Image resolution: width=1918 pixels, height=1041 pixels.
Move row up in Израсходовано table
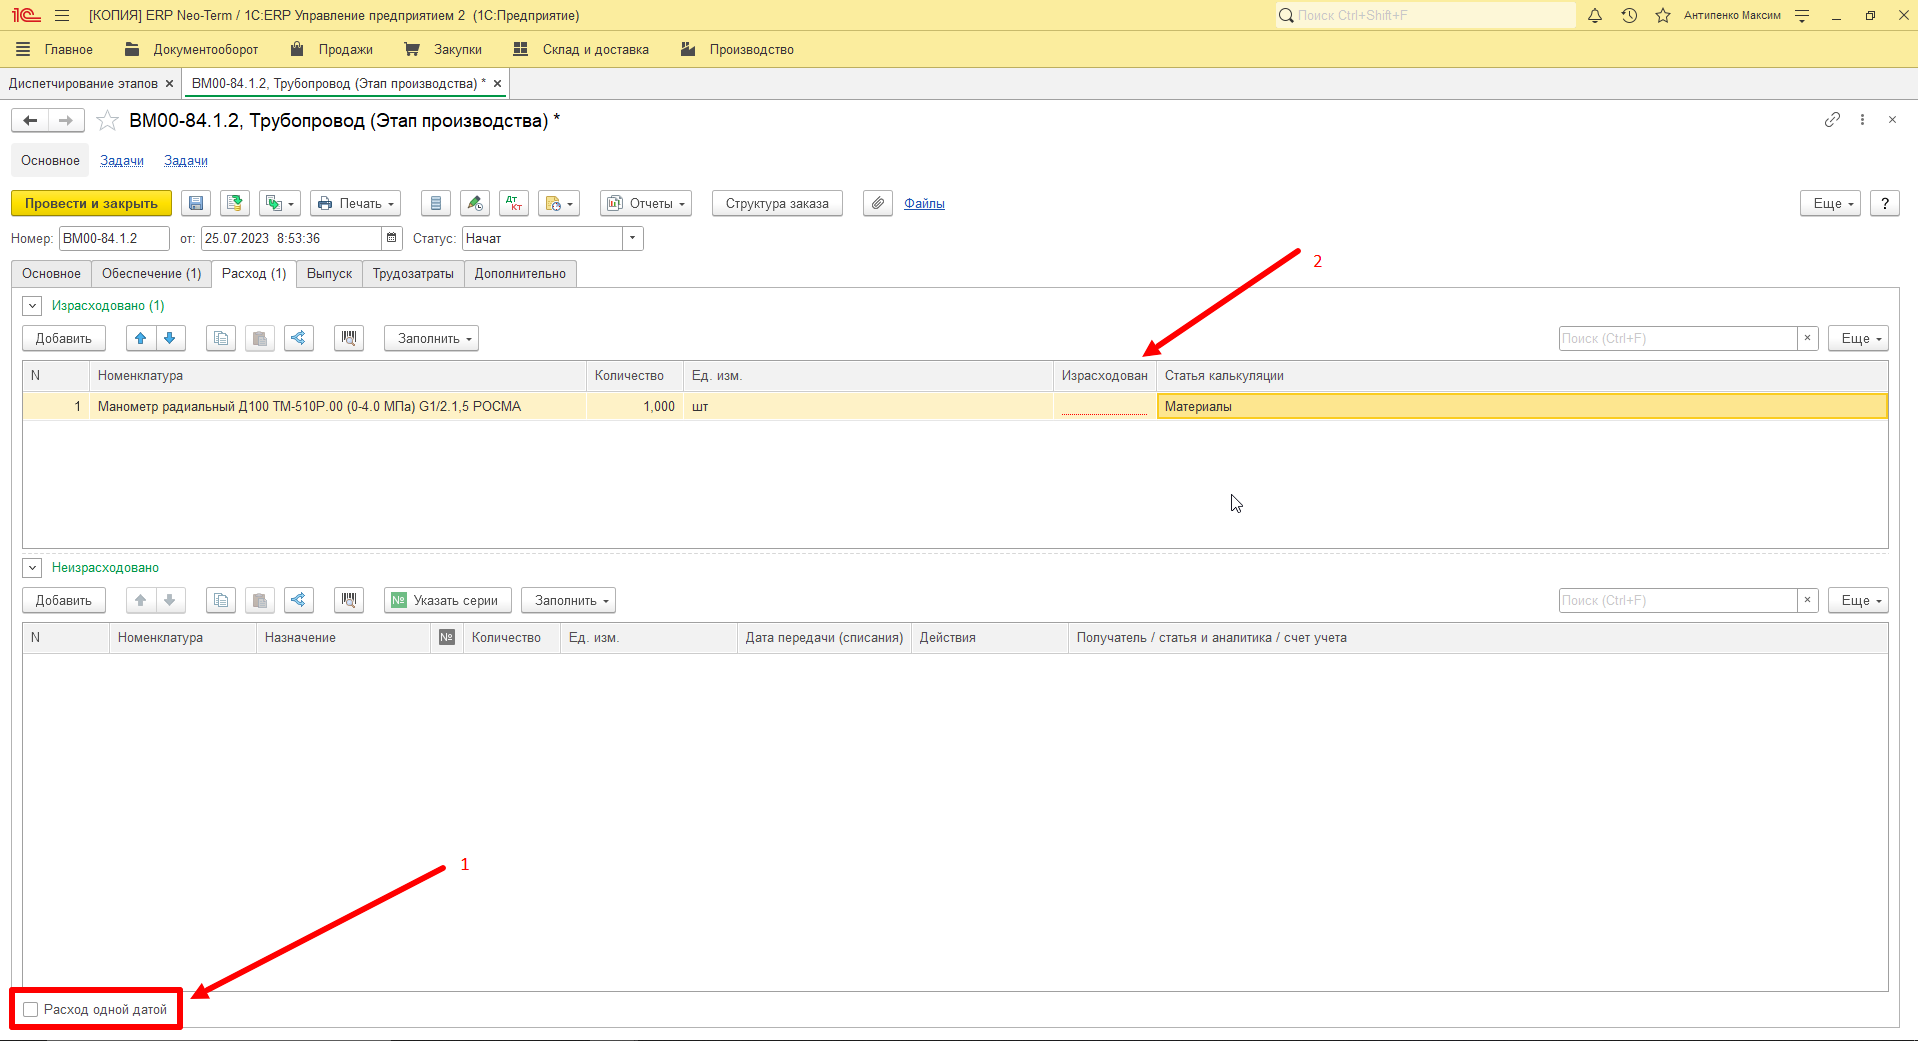click(x=141, y=338)
